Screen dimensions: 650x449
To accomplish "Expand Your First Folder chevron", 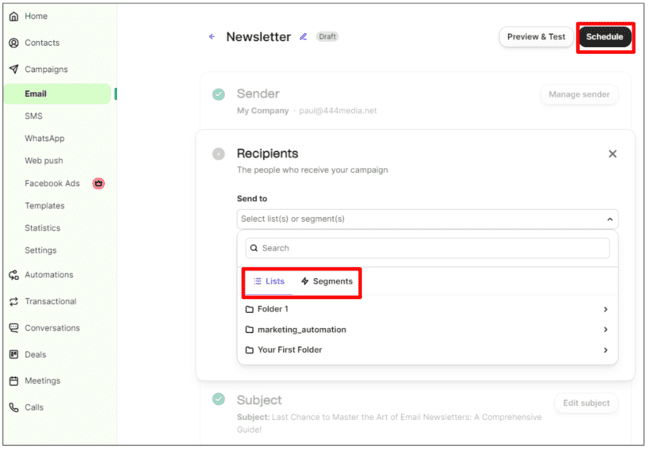I will point(606,350).
